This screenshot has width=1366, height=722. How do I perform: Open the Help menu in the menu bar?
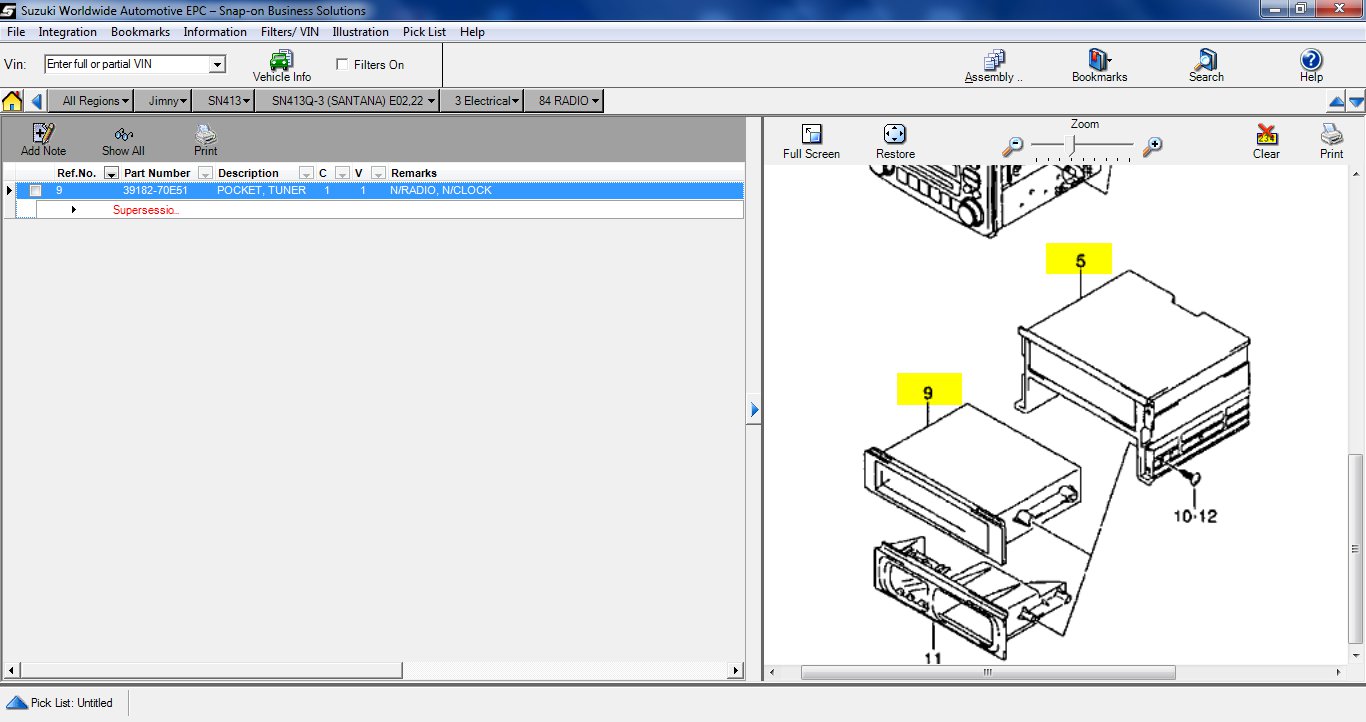(x=472, y=32)
